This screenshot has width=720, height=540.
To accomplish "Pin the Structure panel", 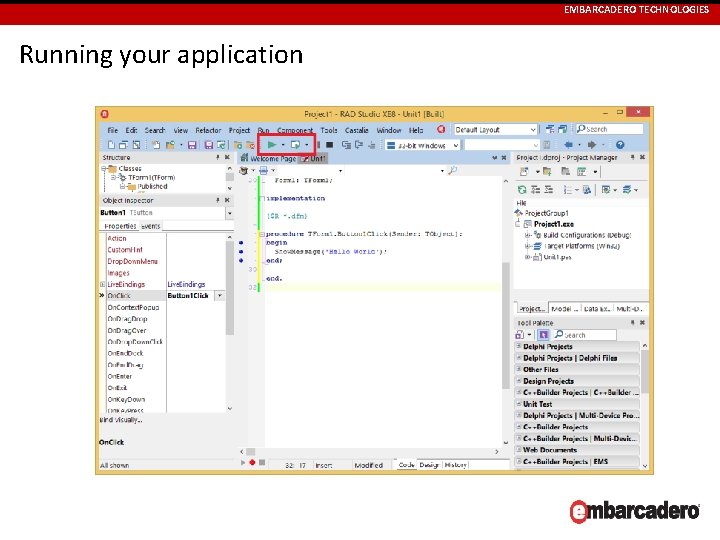I will (x=218, y=157).
